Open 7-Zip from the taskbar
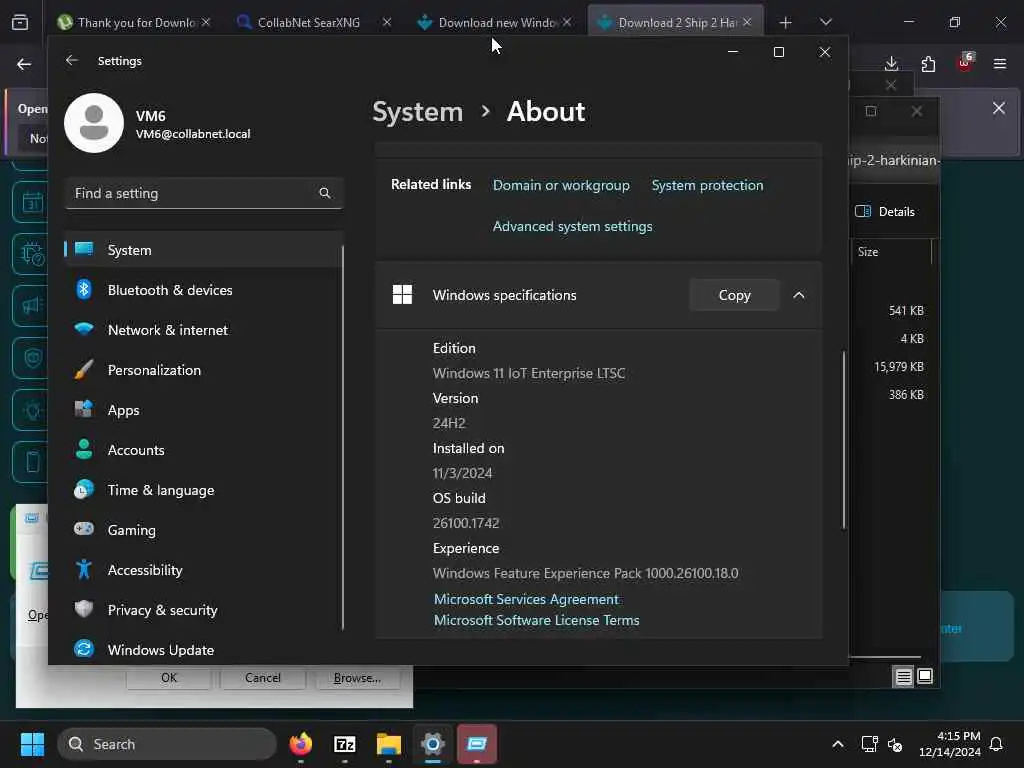Screen dimensions: 1024x768 coord(345,744)
